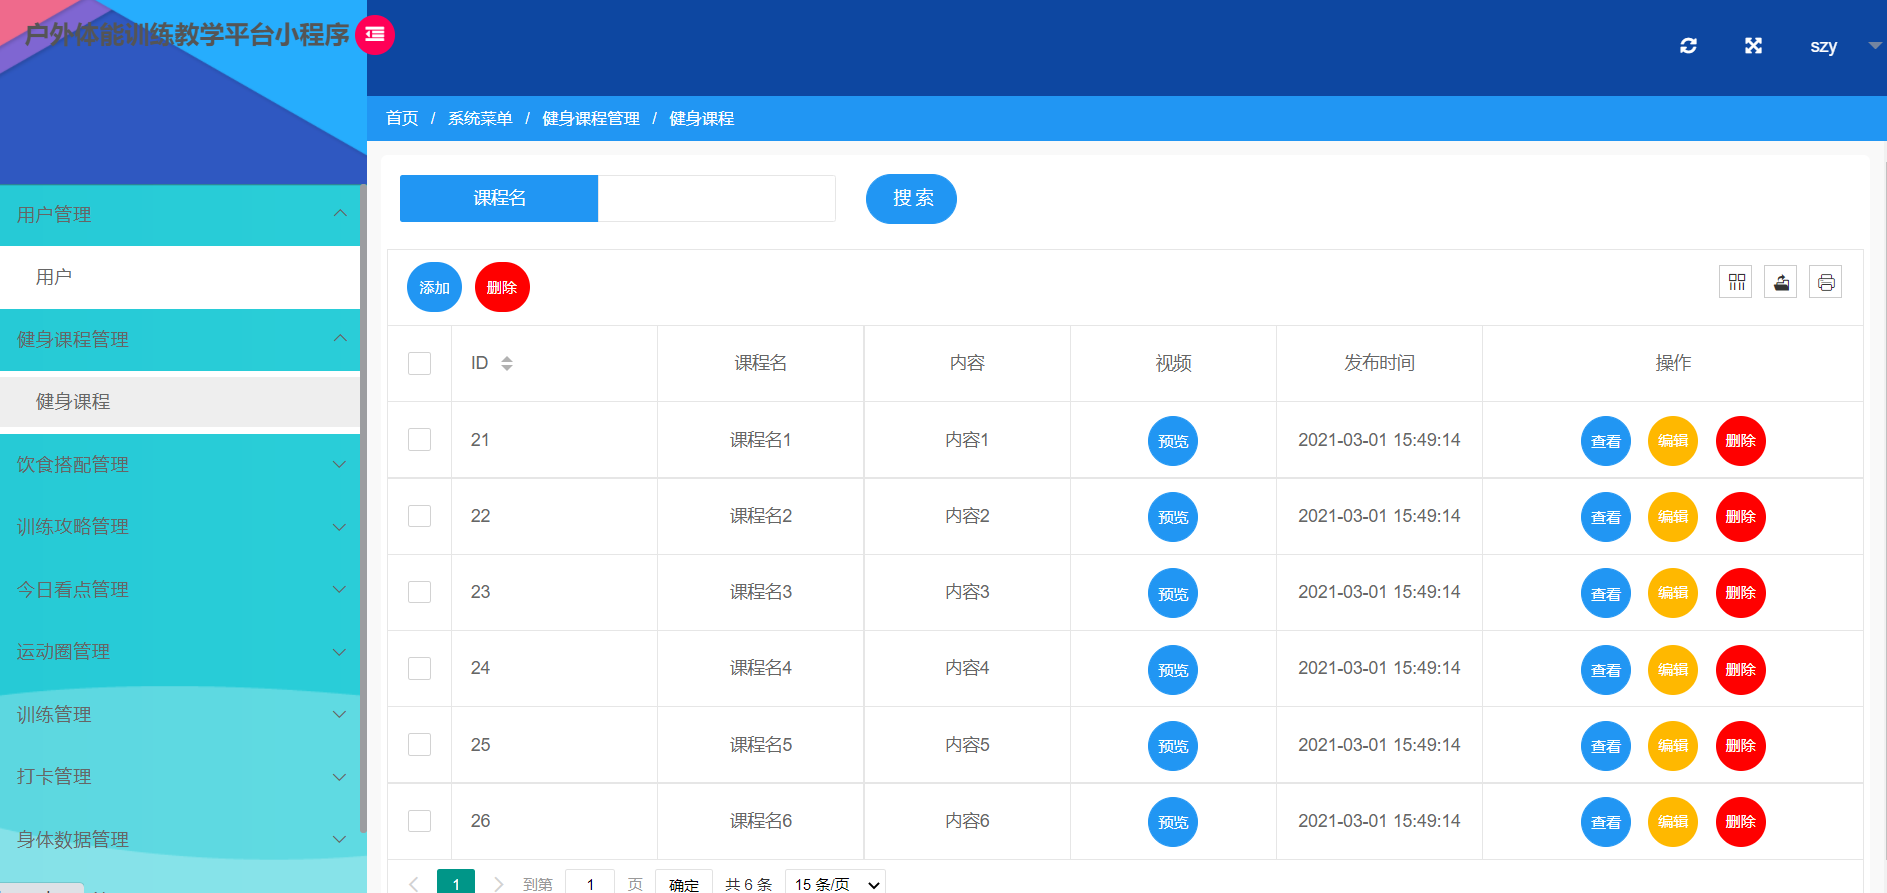Select 健身课程 in the sidebar
The image size is (1887, 893).
180,401
